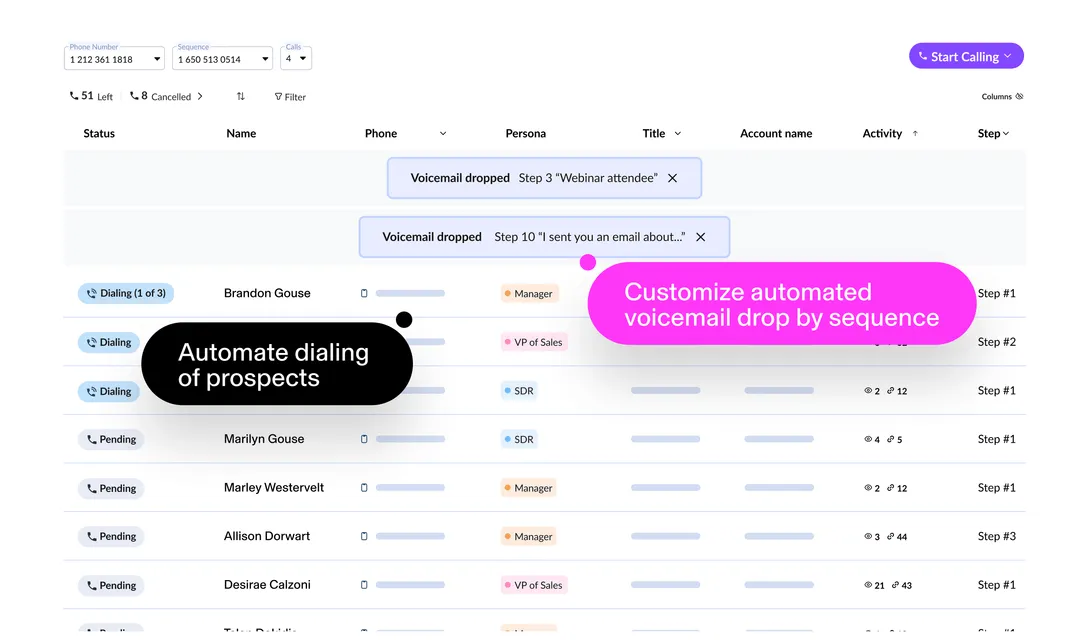The width and height of the screenshot is (1080, 640).
Task: Click the phone icon beside the 51 Left counter
Action: tap(73, 96)
